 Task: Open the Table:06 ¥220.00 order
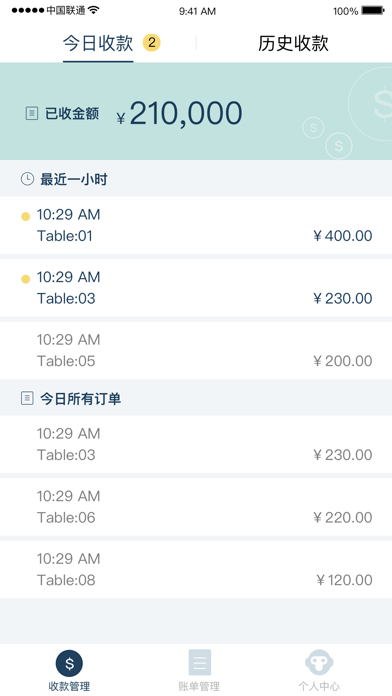[x=196, y=506]
